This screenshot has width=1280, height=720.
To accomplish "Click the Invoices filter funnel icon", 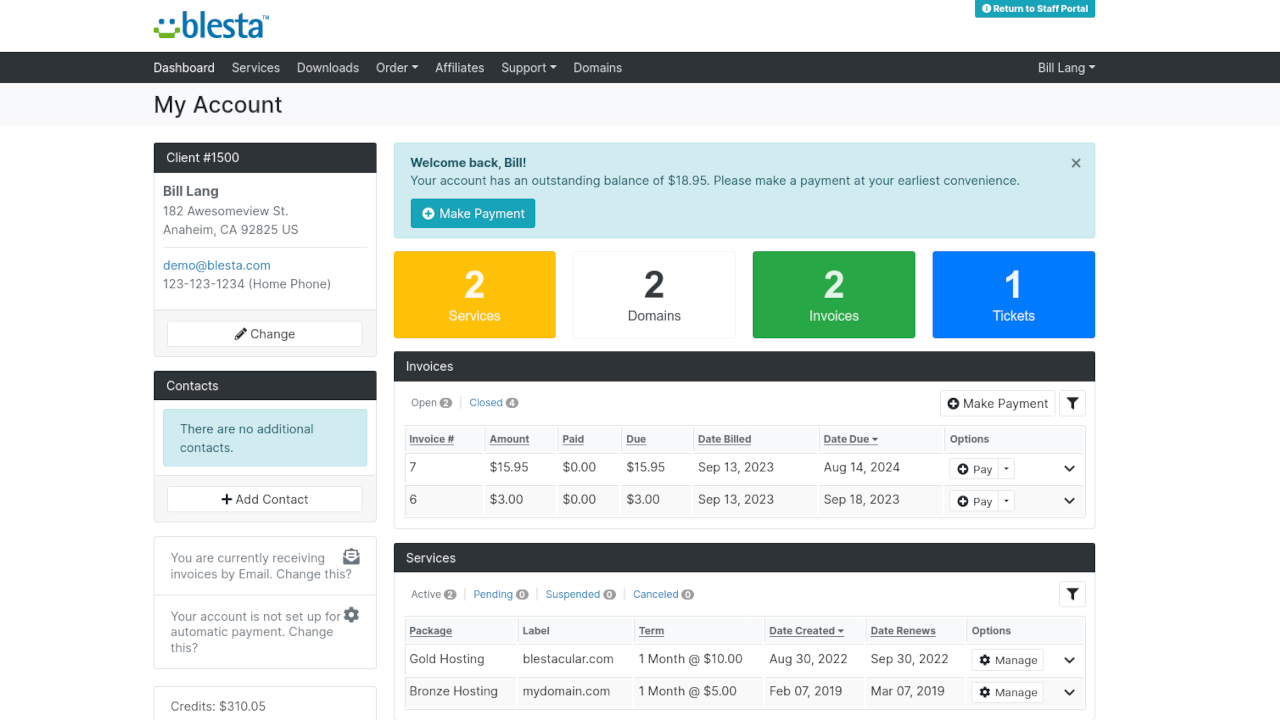I will pyautogui.click(x=1072, y=403).
